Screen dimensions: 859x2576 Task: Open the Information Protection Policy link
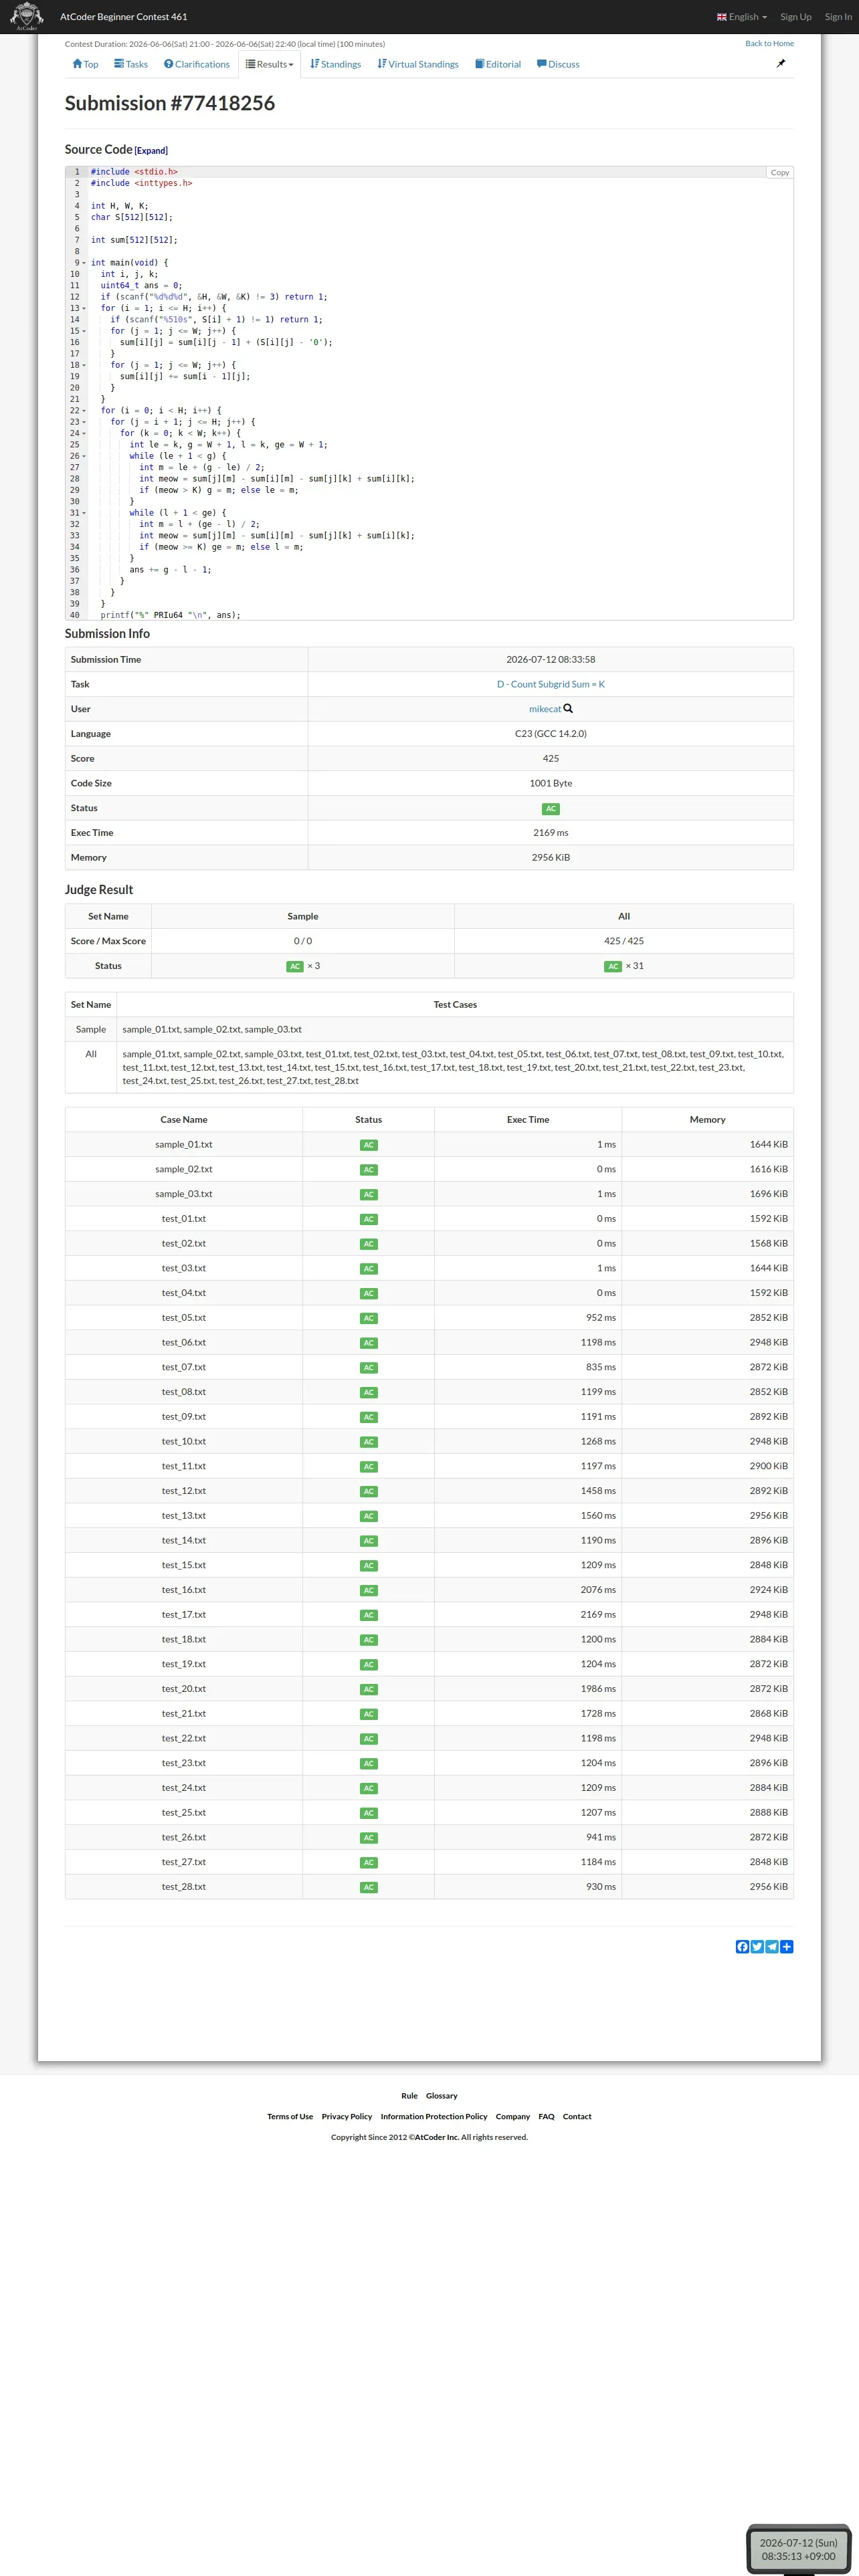pos(434,2116)
